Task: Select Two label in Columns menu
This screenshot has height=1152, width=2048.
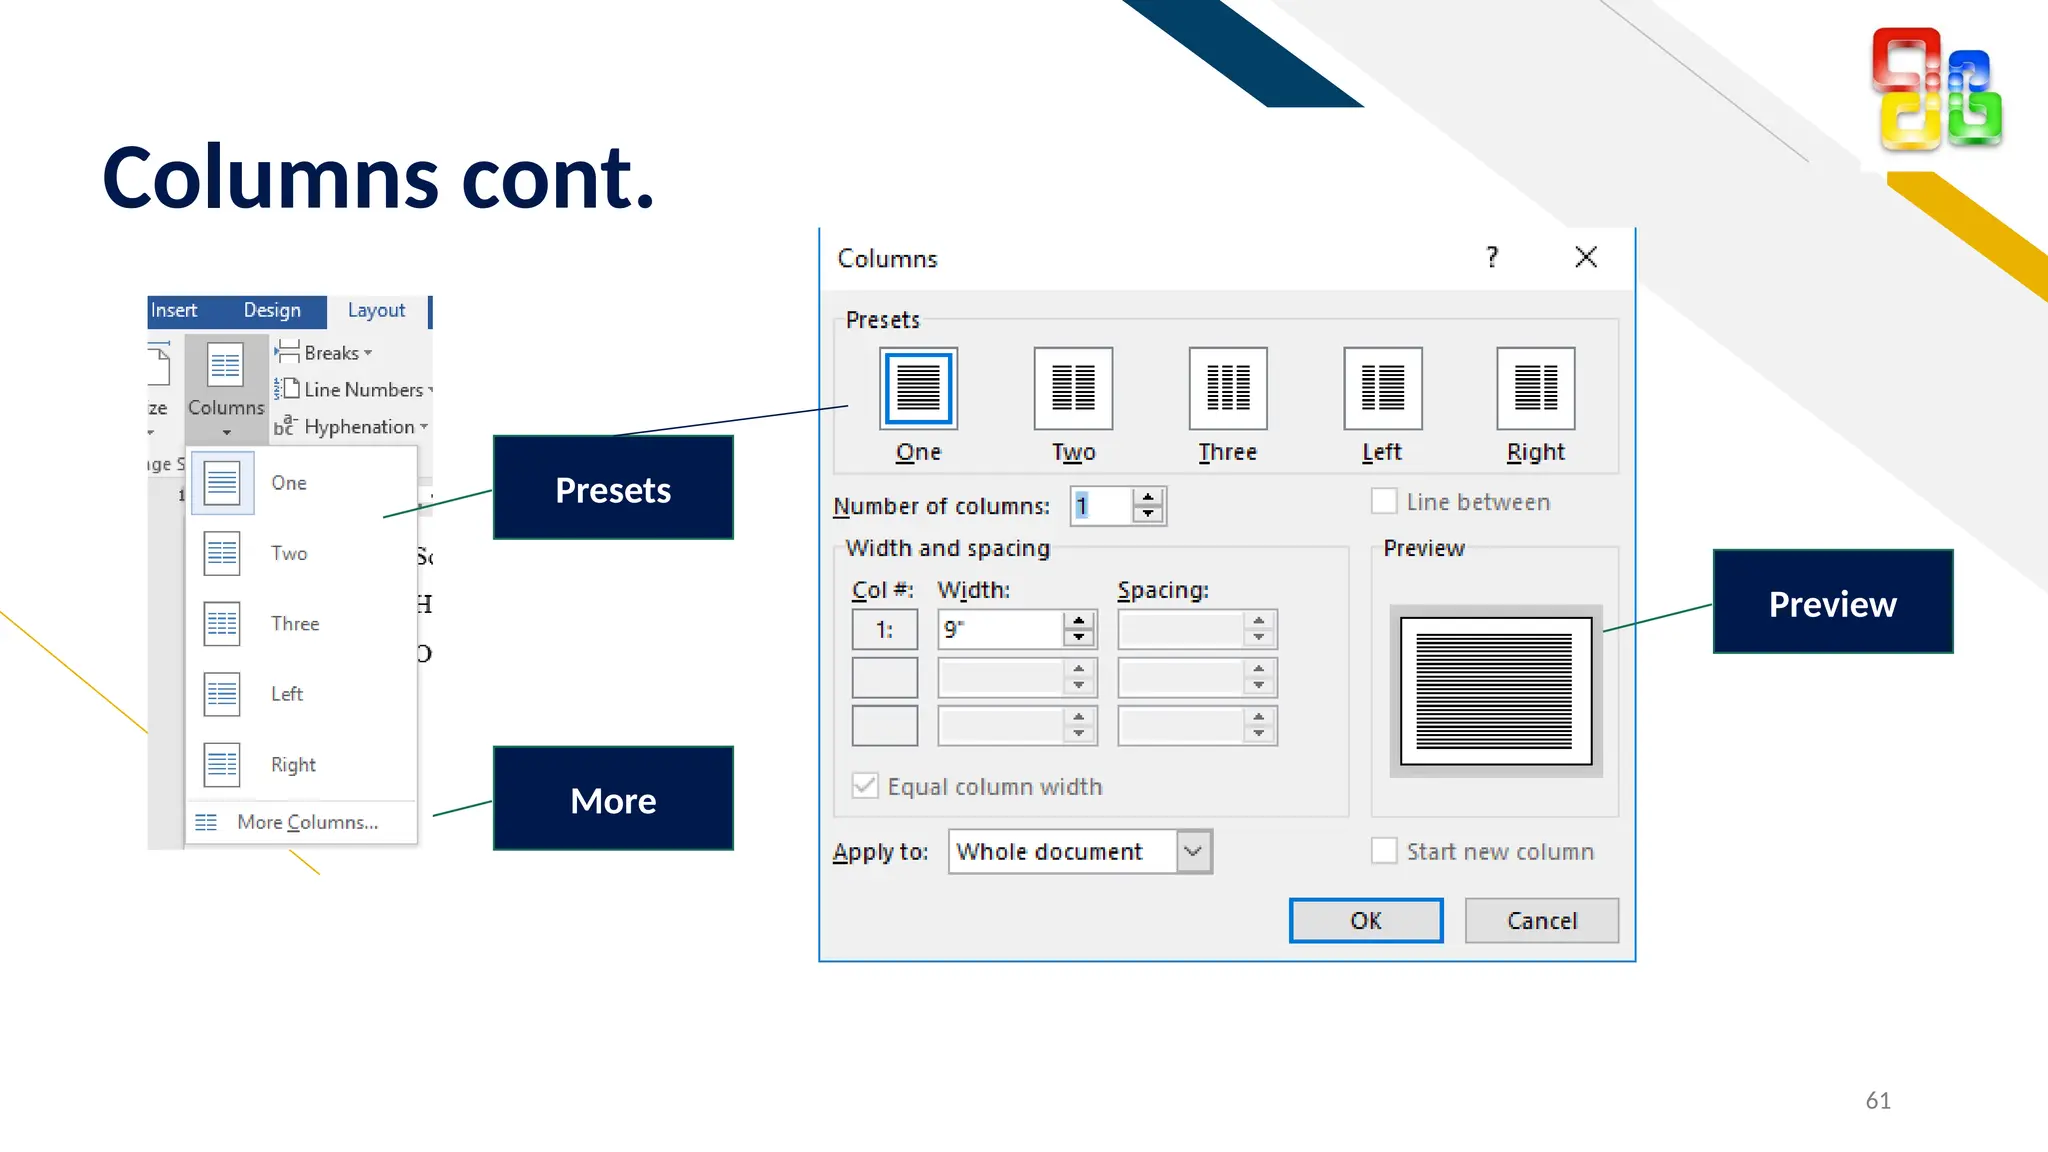Action: click(x=289, y=553)
